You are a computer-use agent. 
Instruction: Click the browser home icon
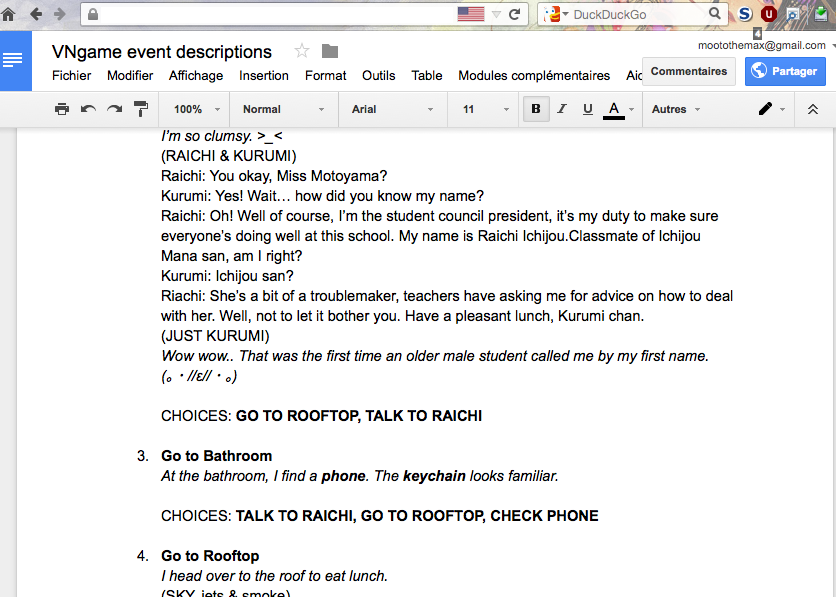9,14
